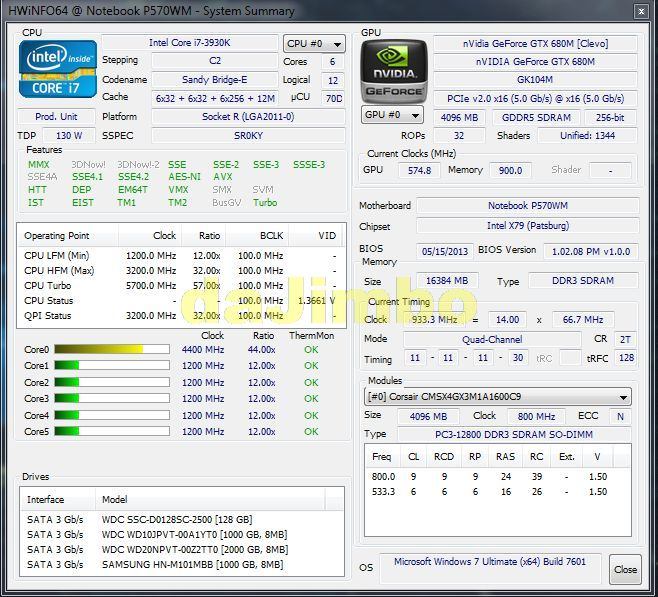Select the 533.3 frequency timing row
This screenshot has height=597, width=658.
(x=498, y=492)
